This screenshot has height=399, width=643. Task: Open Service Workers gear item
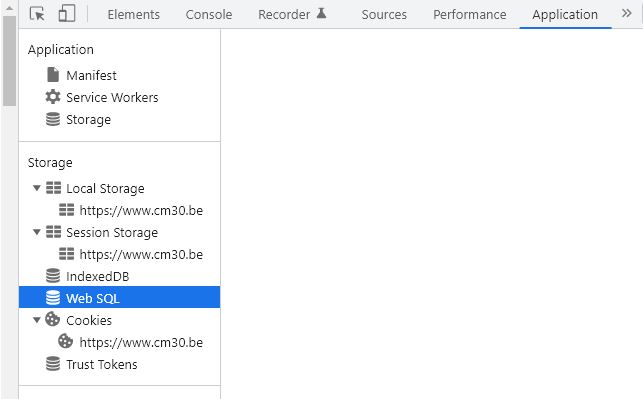pyautogui.click(x=102, y=97)
